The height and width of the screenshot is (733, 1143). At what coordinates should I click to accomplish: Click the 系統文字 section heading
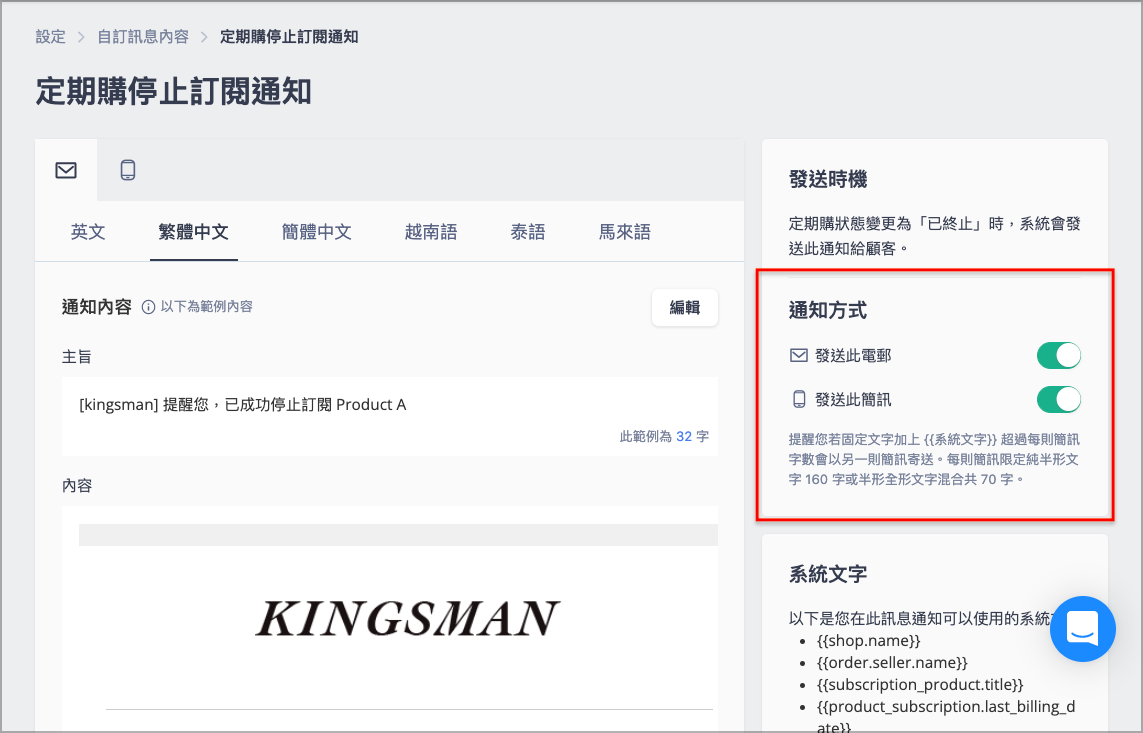[828, 574]
